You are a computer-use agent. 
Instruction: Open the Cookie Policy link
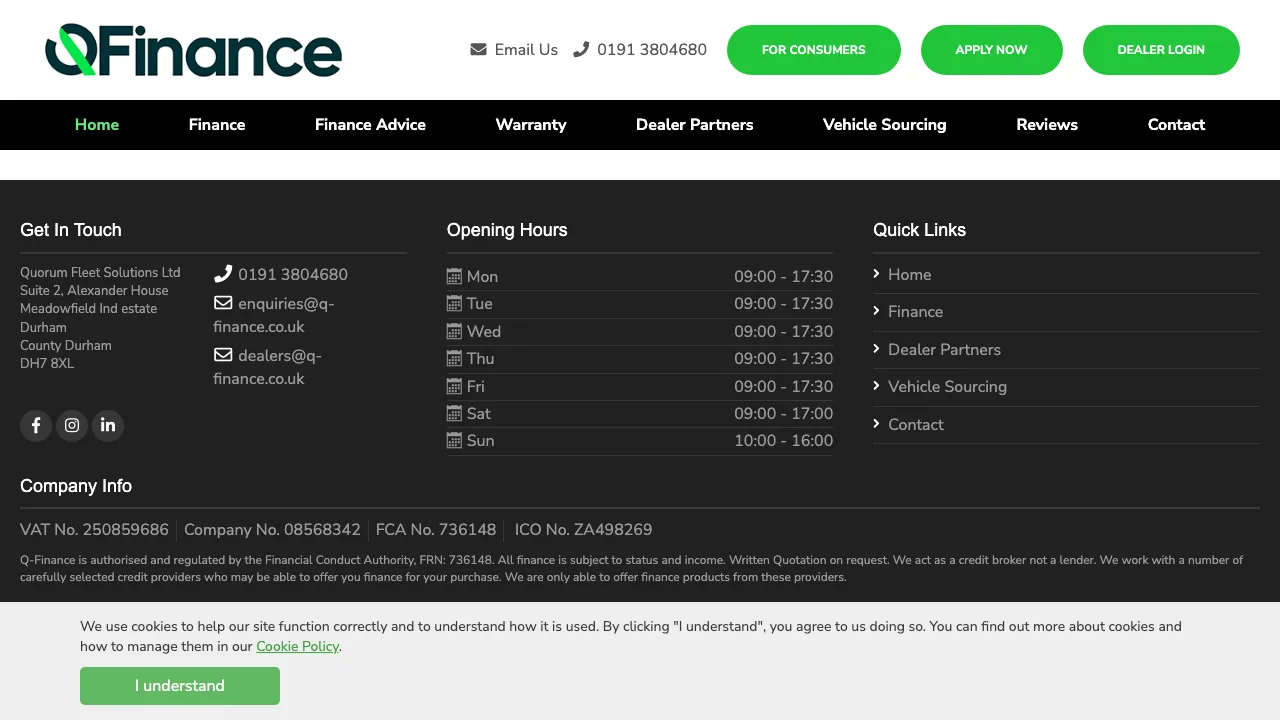tap(297, 646)
